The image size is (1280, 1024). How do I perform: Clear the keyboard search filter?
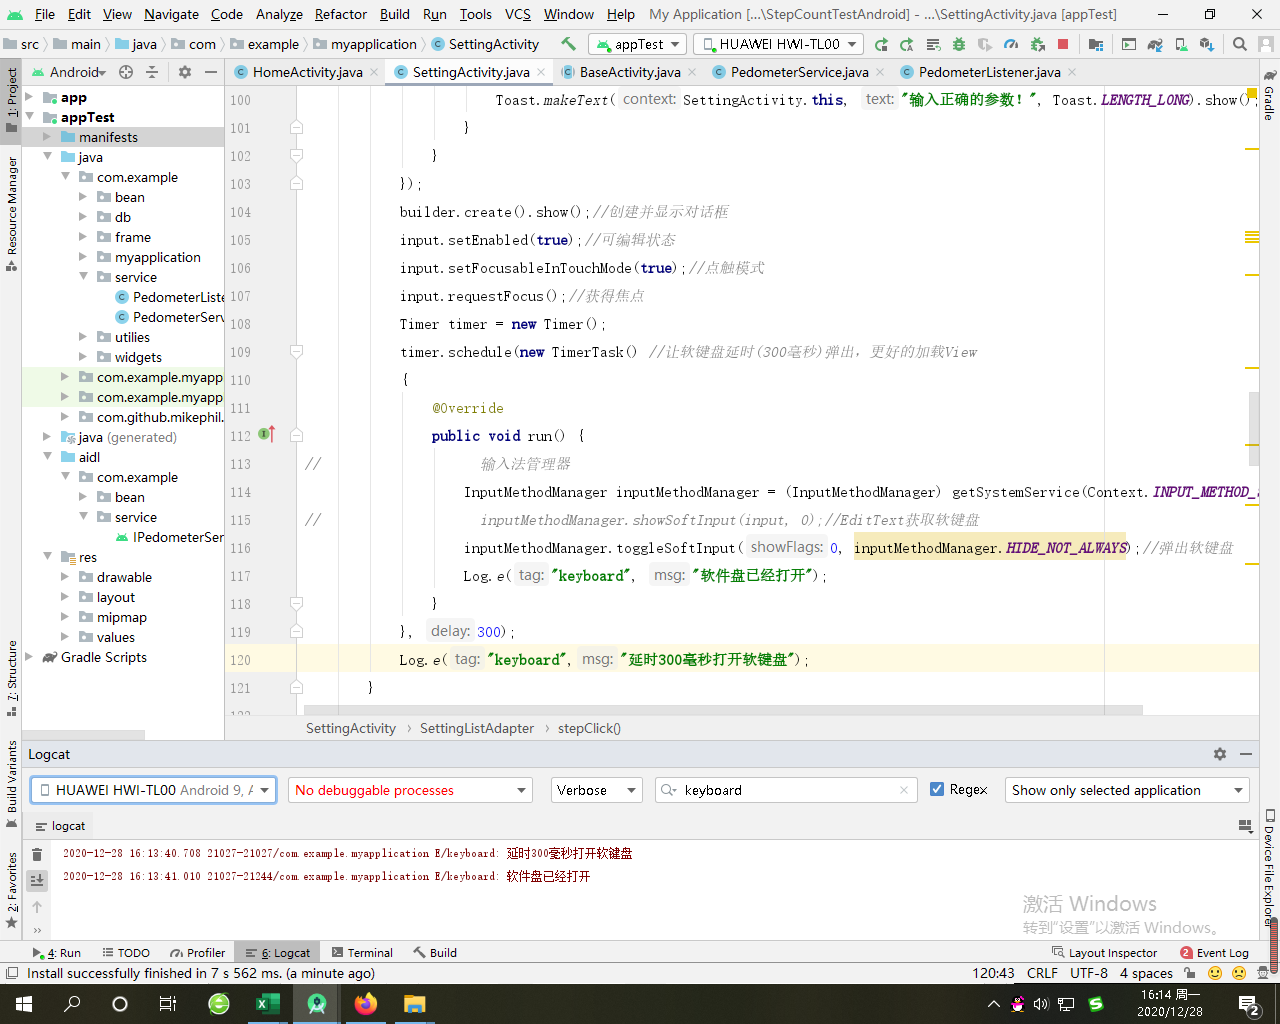[904, 790]
